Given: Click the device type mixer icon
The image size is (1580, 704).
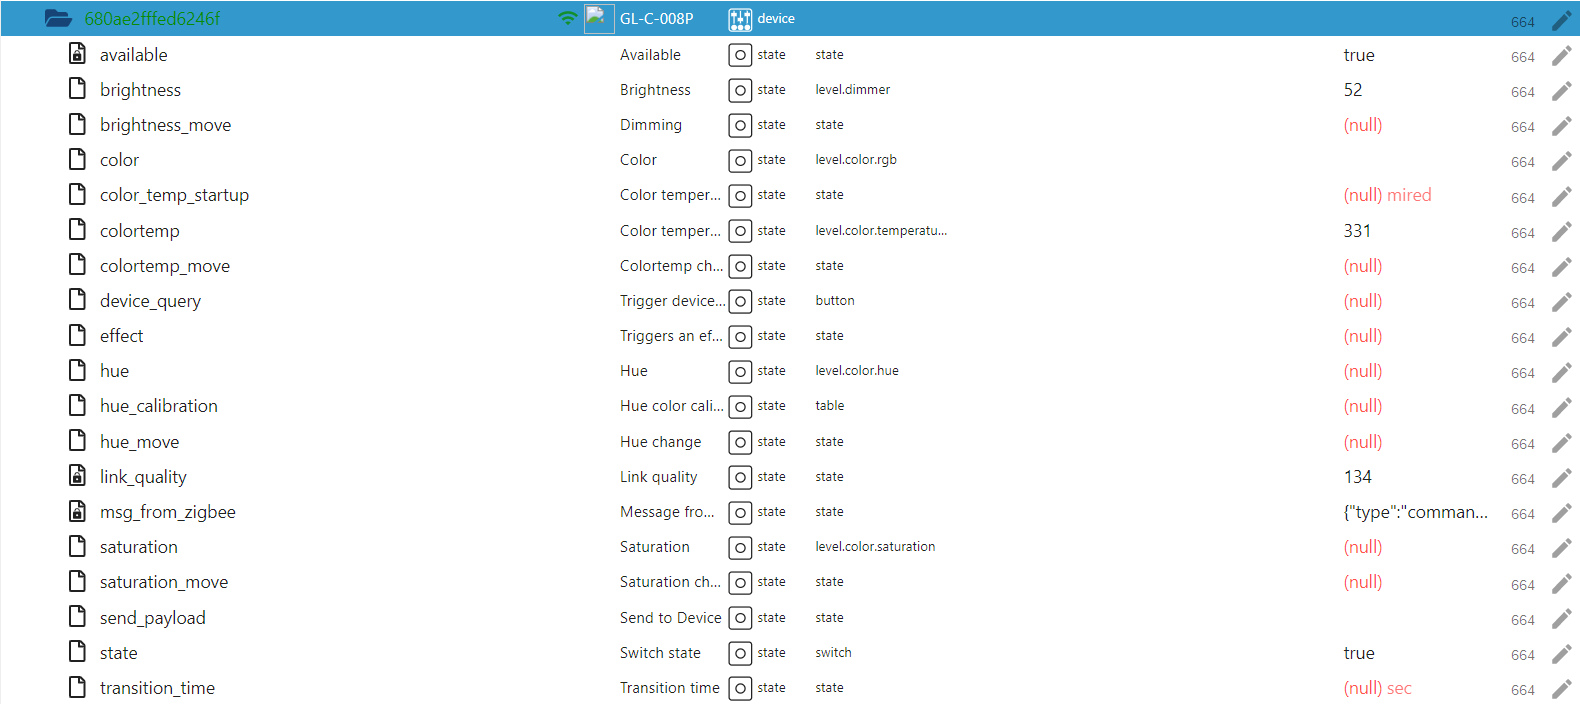Looking at the screenshot, I should [740, 19].
